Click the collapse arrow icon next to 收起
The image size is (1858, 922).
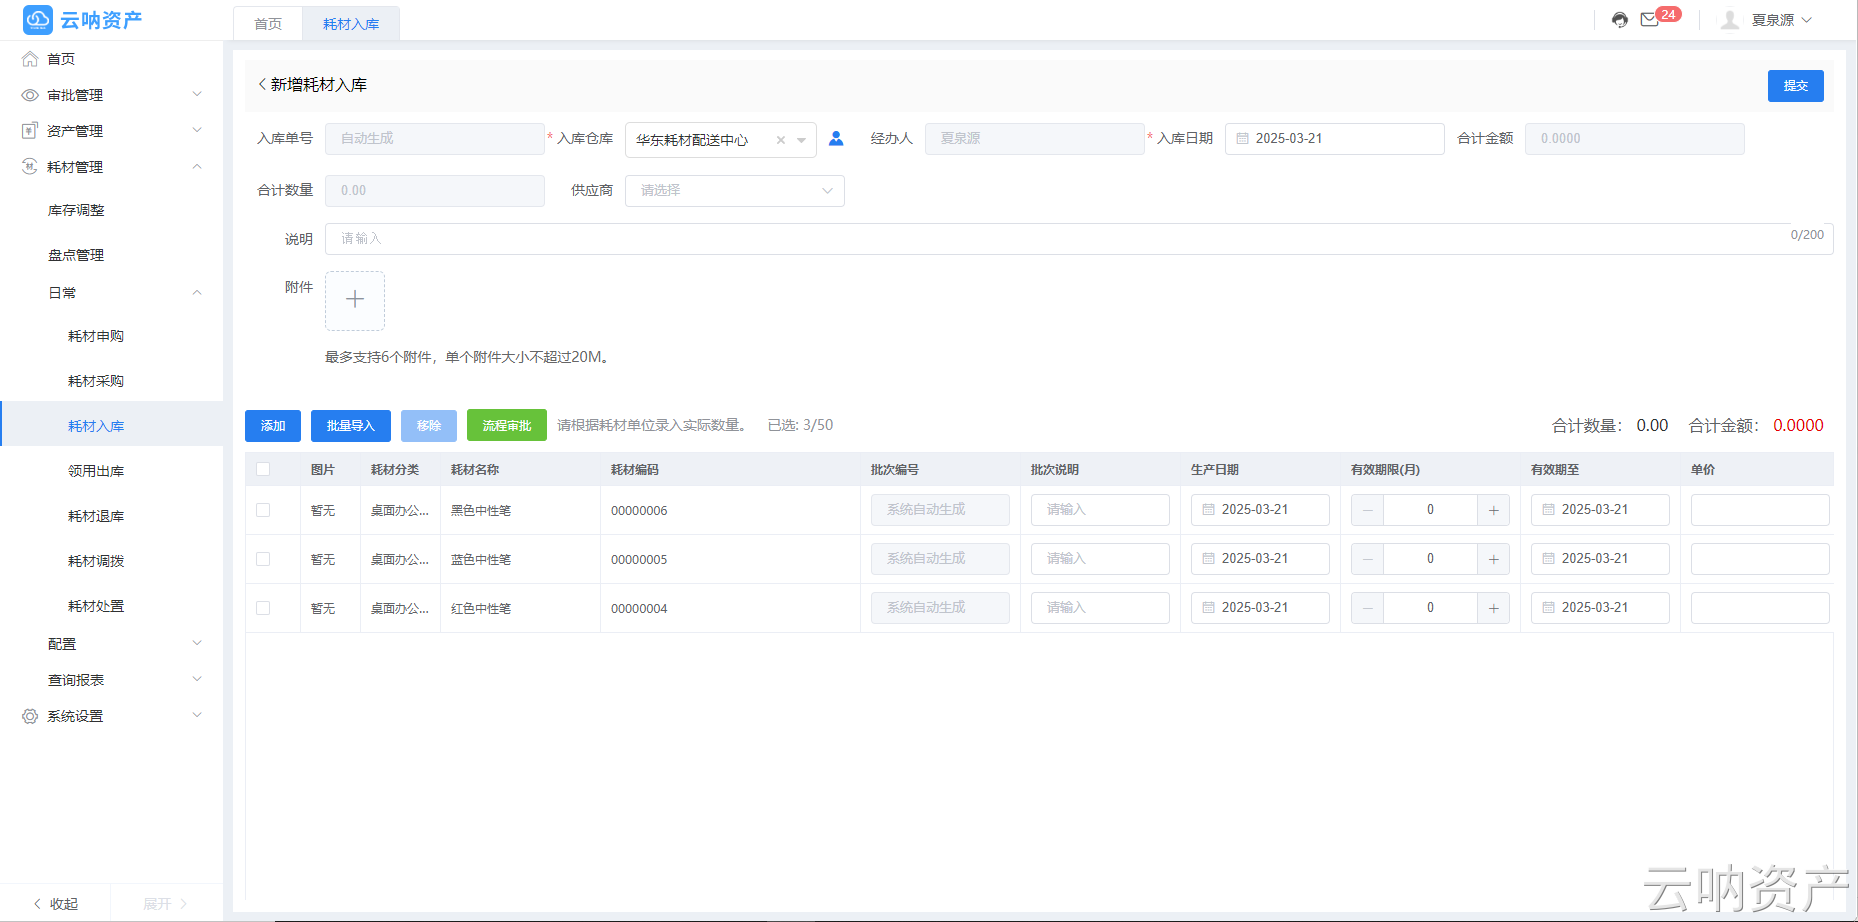pos(37,904)
